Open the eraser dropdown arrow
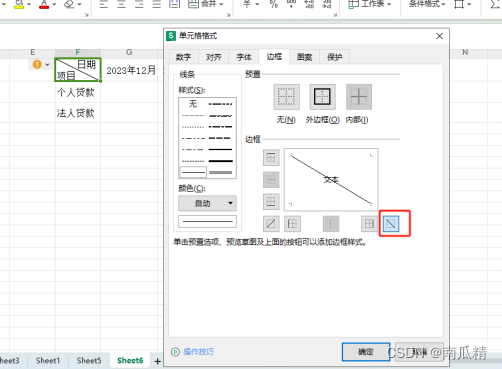The height and width of the screenshot is (369, 502). coord(80,4)
